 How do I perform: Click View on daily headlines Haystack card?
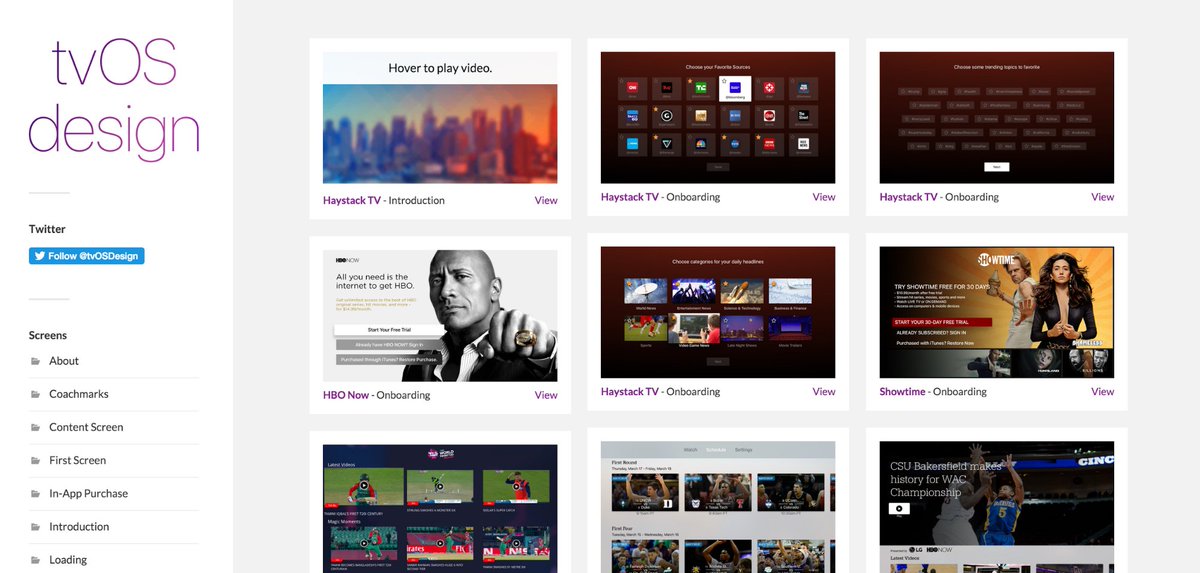click(x=824, y=392)
